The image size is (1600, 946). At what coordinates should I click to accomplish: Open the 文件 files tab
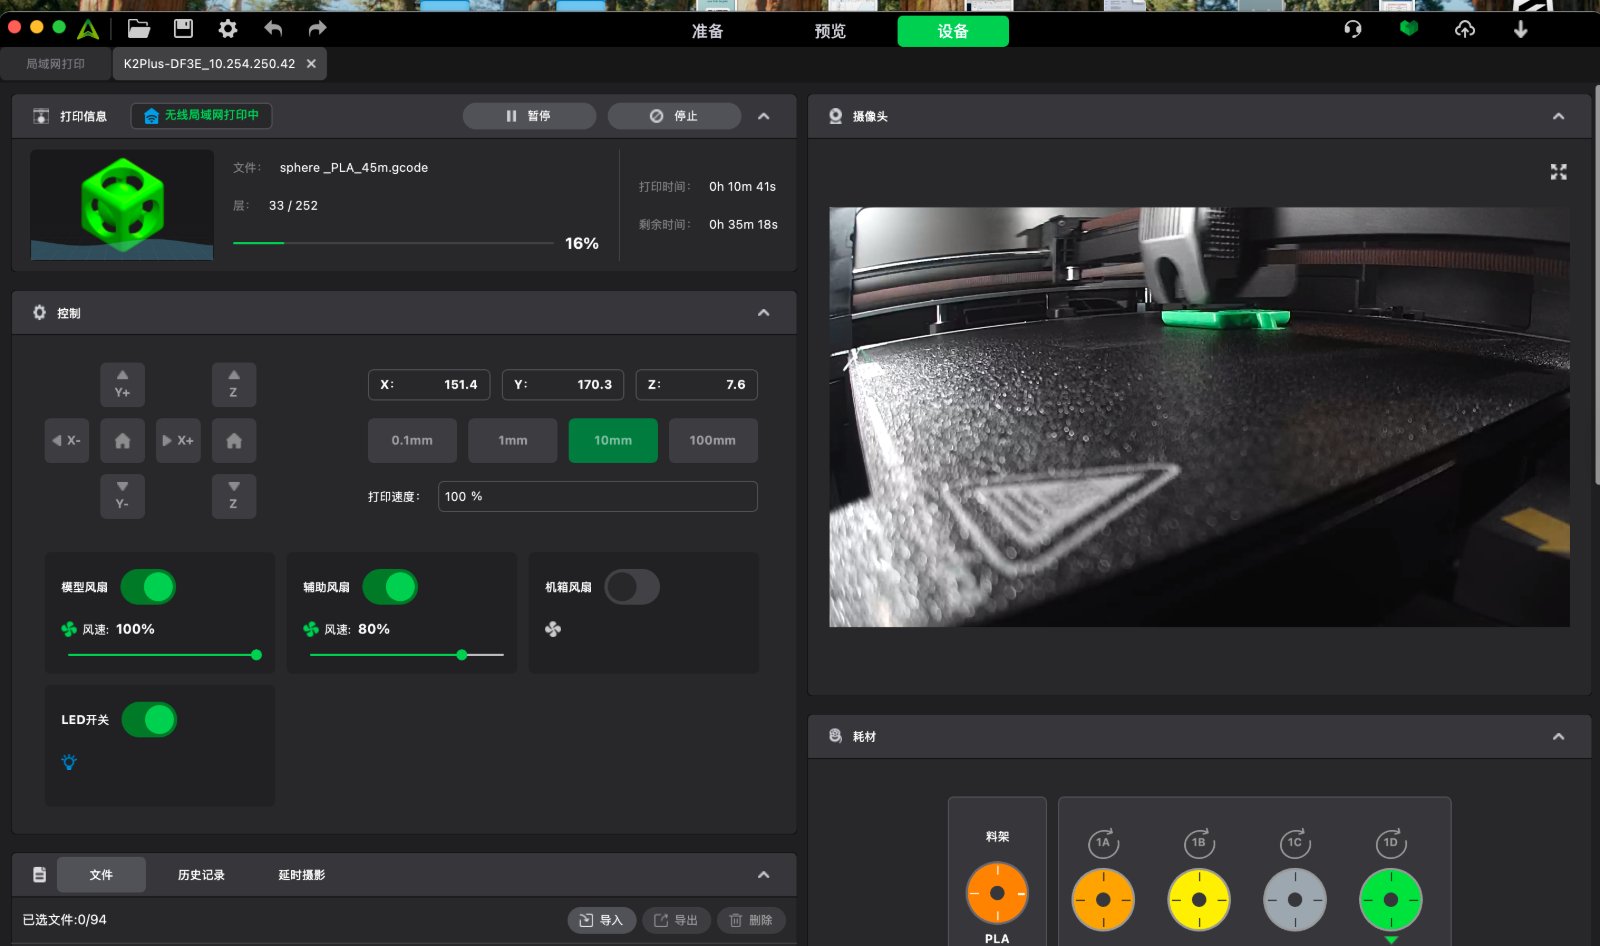(101, 875)
